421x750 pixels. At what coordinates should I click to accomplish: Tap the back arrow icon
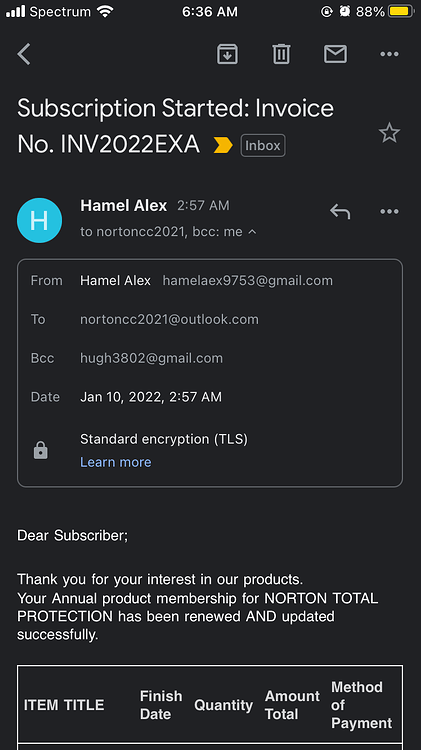24,54
